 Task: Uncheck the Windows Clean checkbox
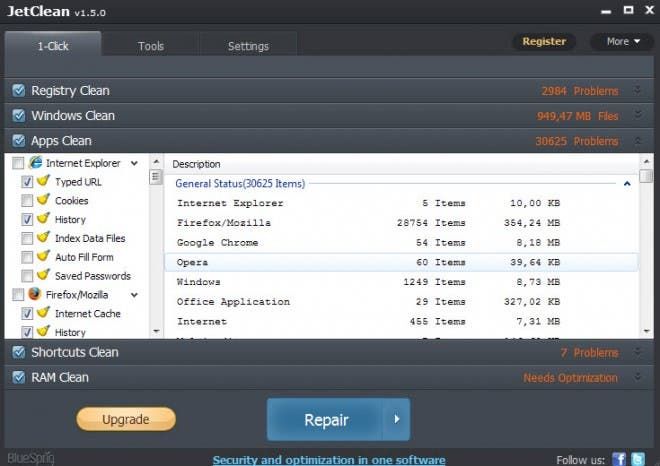click(19, 115)
